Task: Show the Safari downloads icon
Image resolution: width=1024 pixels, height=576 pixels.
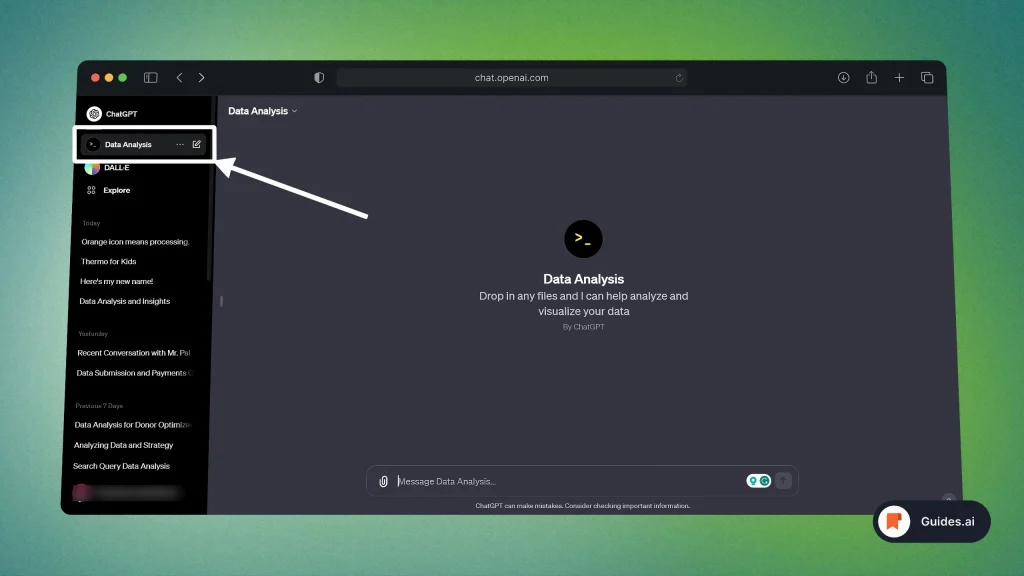Action: coord(843,78)
